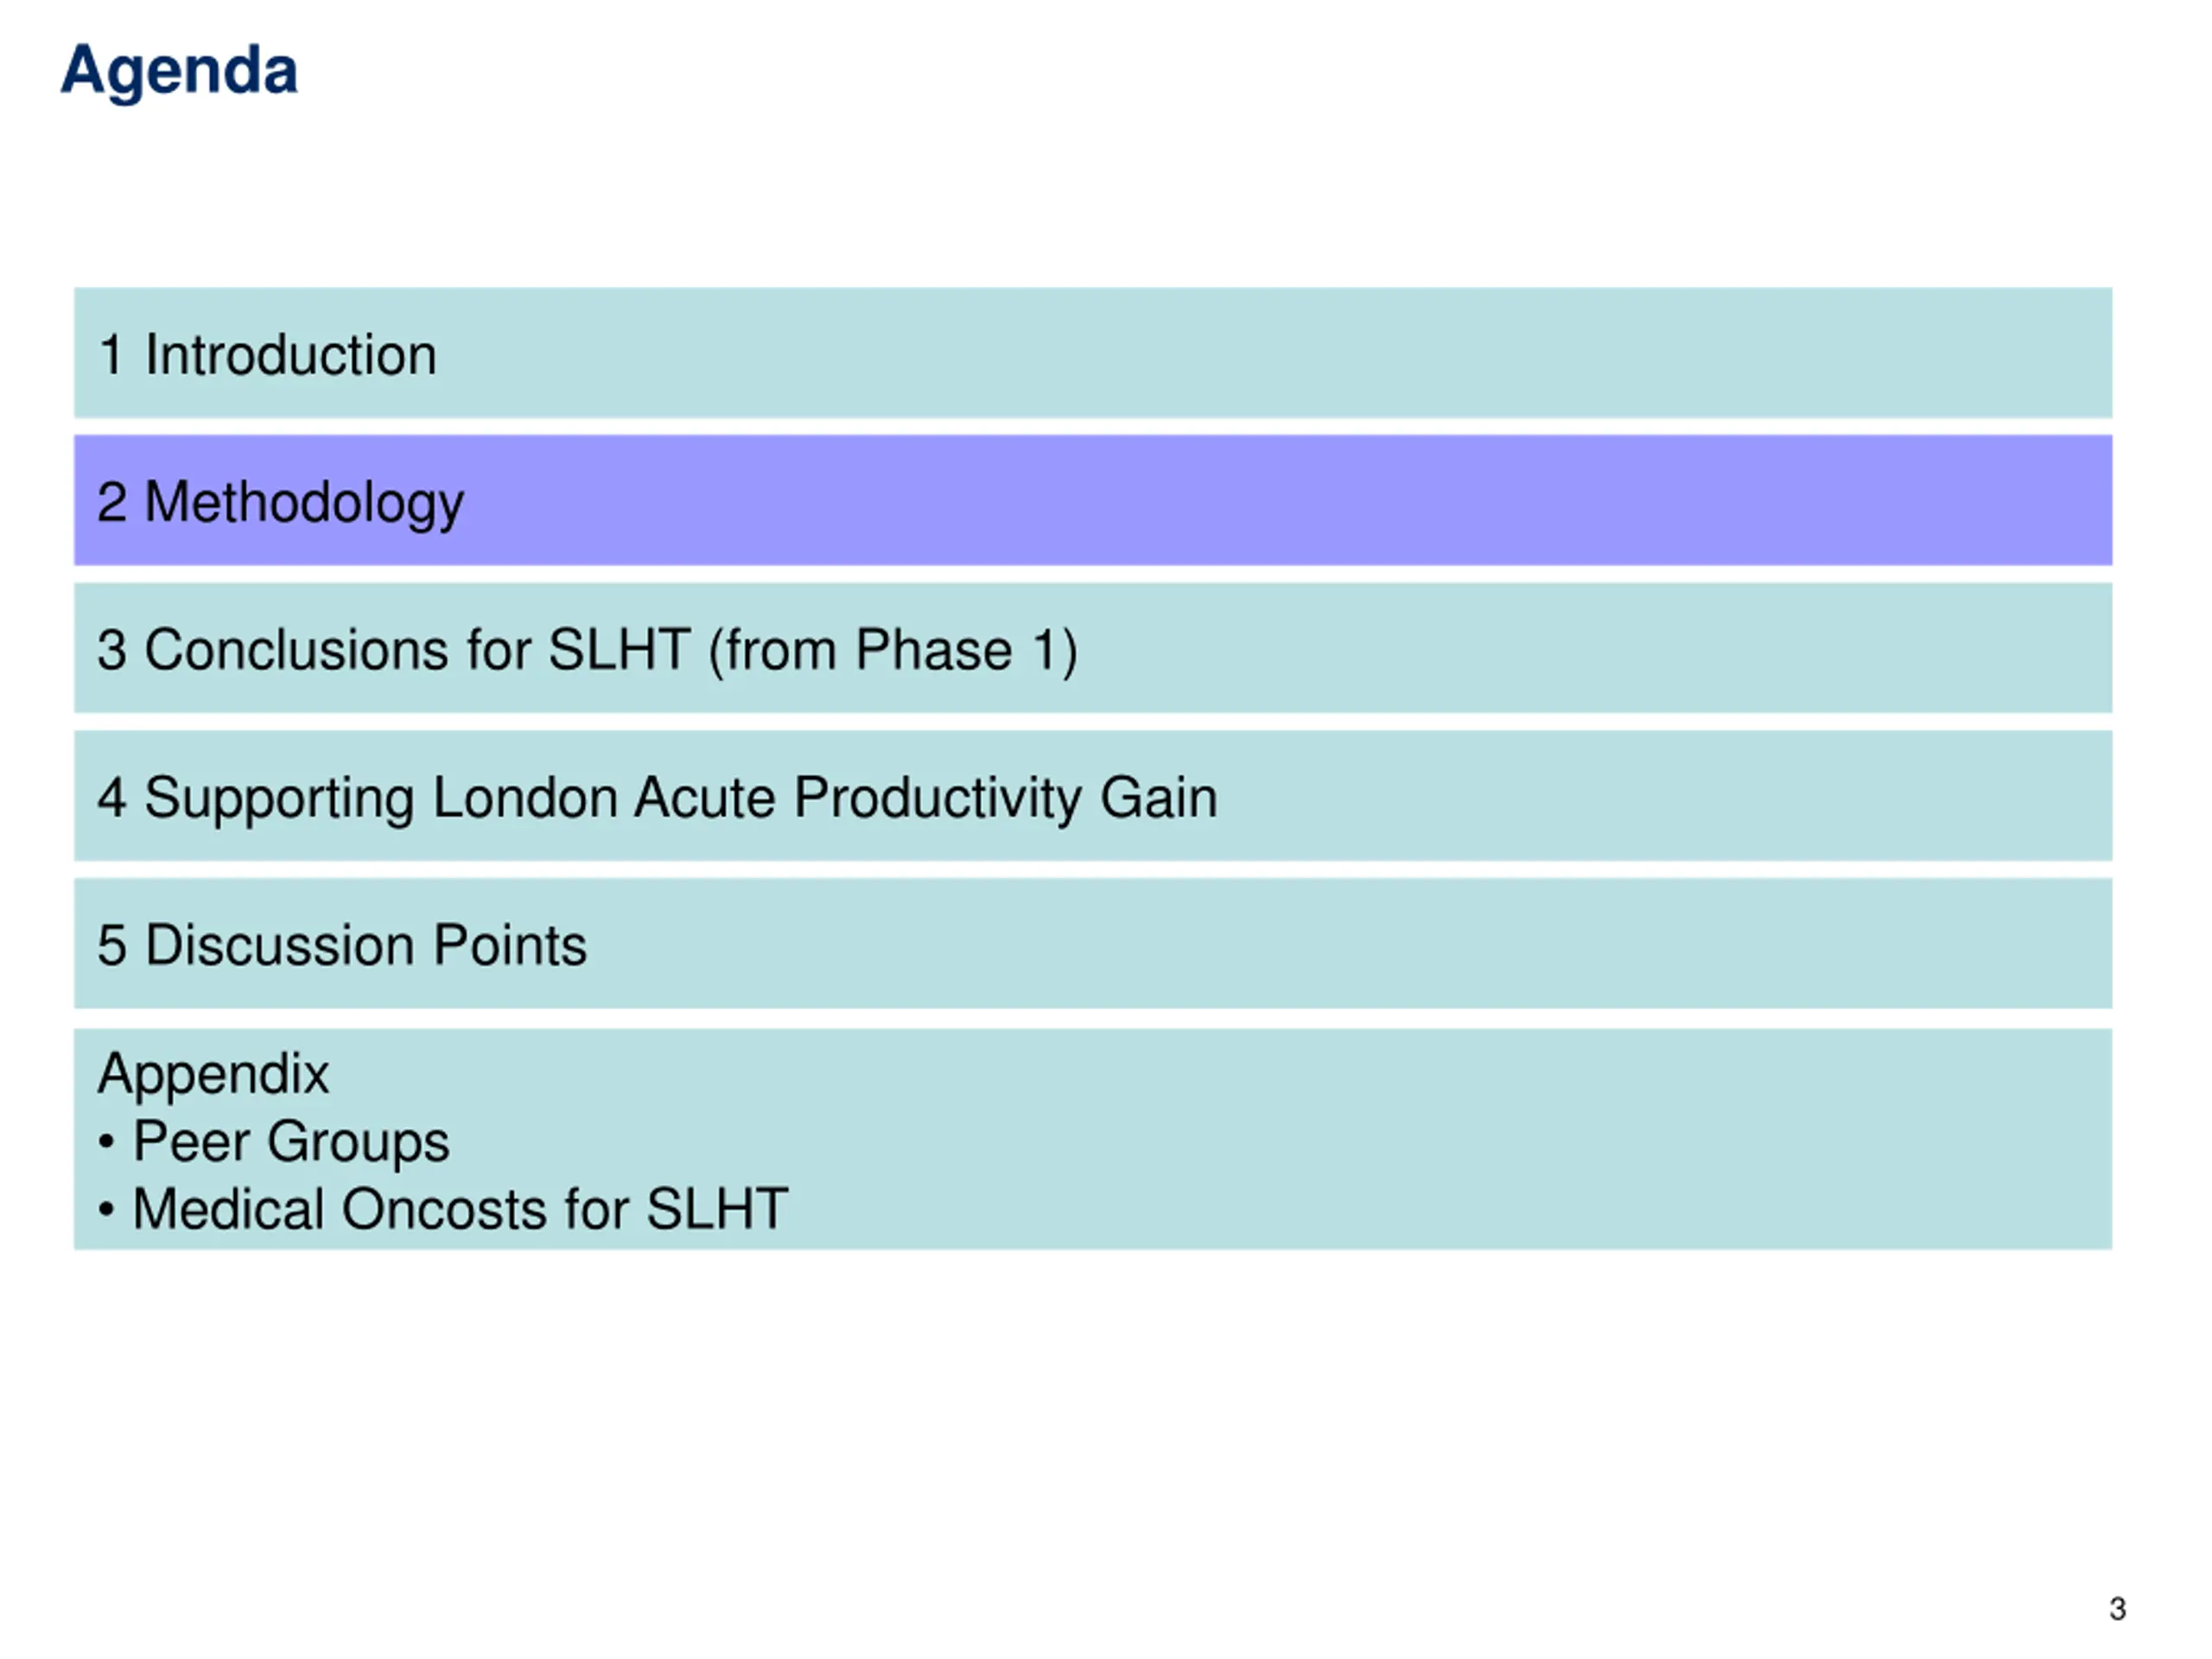The image size is (2212, 1659).
Task: Click the numeral 5 before Discussion
Action: 112,946
